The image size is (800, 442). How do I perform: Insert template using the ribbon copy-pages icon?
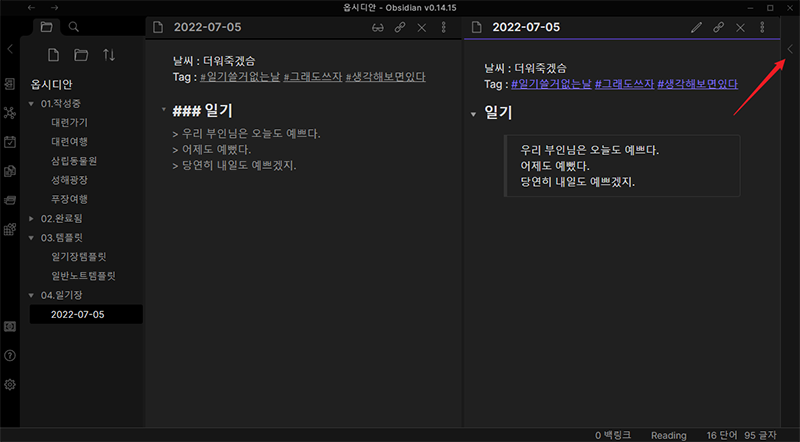[x=10, y=171]
